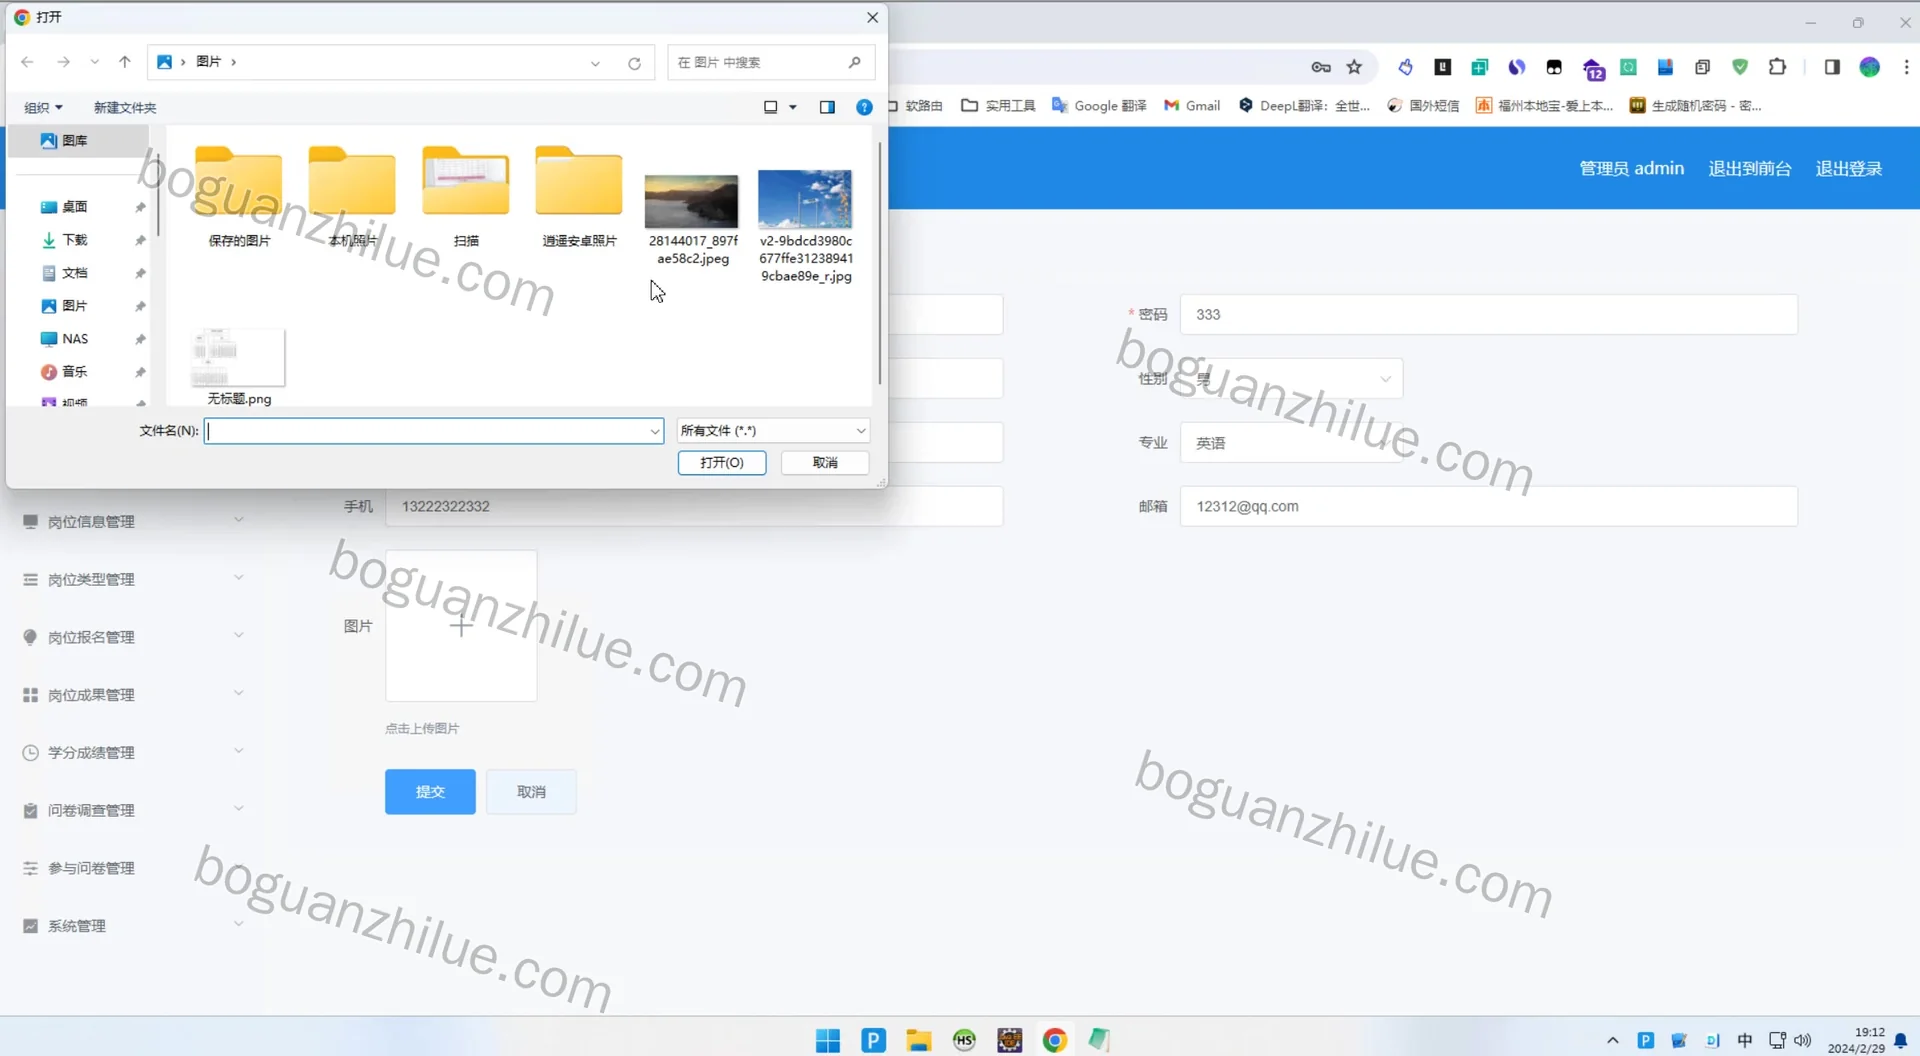This screenshot has width=1920, height=1056.
Task: Select the 无标题.png thumbnail
Action: pyautogui.click(x=239, y=357)
